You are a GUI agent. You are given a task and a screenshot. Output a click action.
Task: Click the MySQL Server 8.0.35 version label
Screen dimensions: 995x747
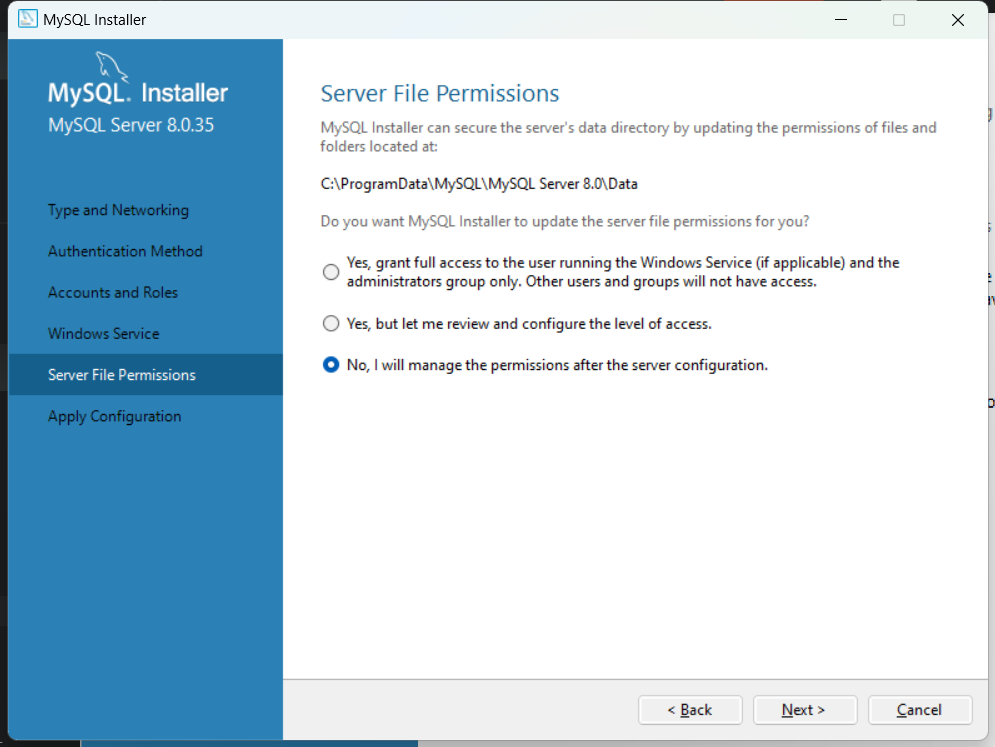(x=131, y=126)
